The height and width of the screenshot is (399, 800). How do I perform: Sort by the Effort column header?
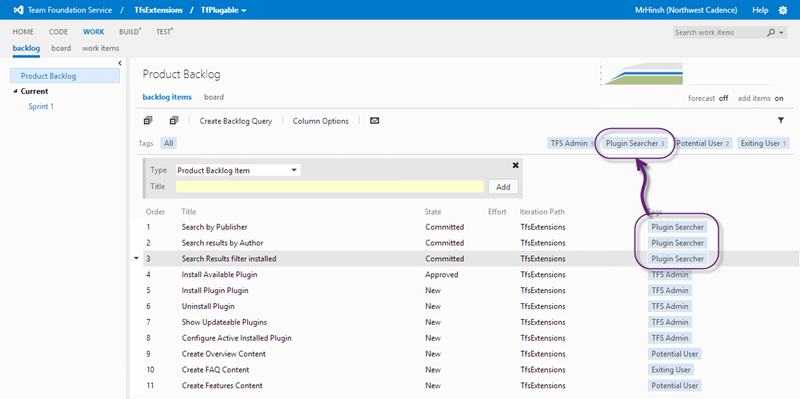pyautogui.click(x=497, y=212)
